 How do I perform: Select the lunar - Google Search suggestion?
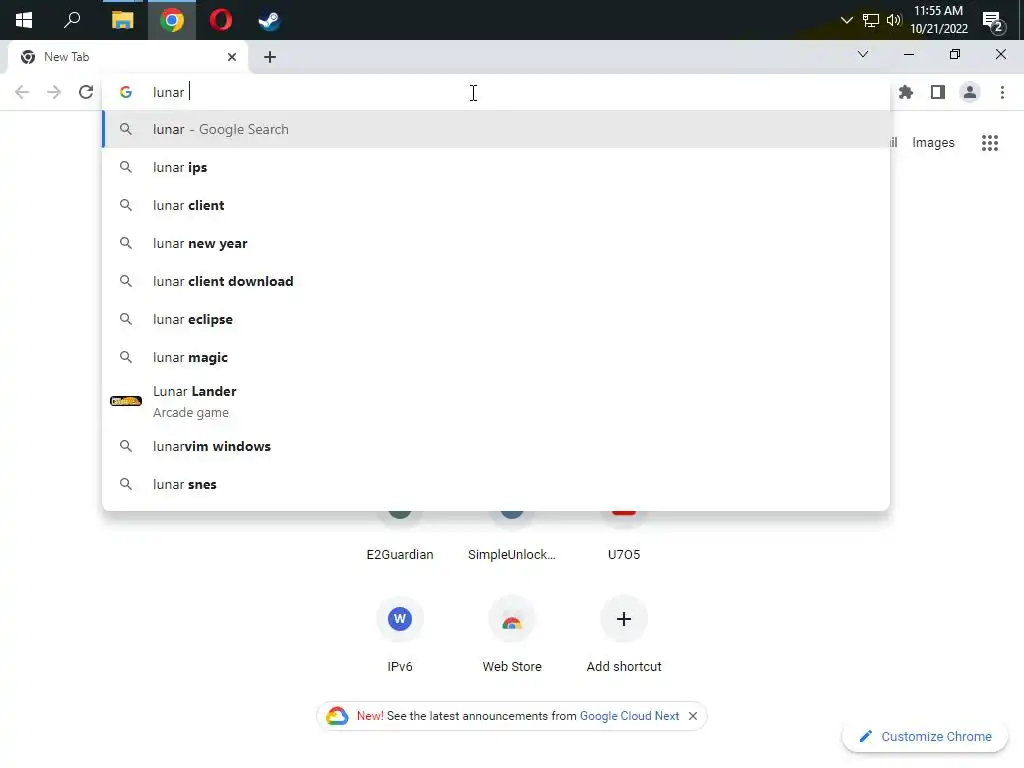[x=496, y=129]
